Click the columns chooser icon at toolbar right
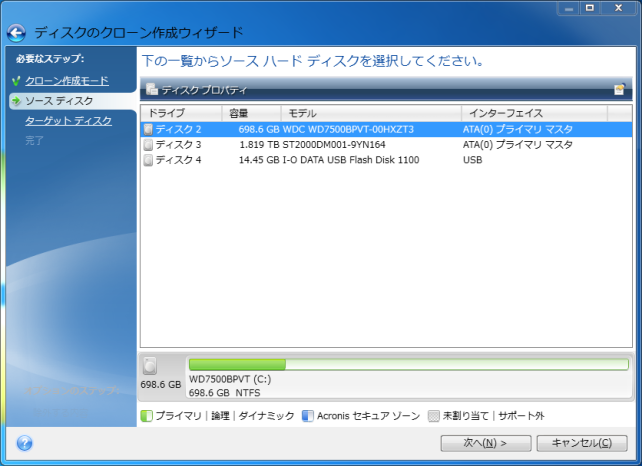 click(620, 89)
